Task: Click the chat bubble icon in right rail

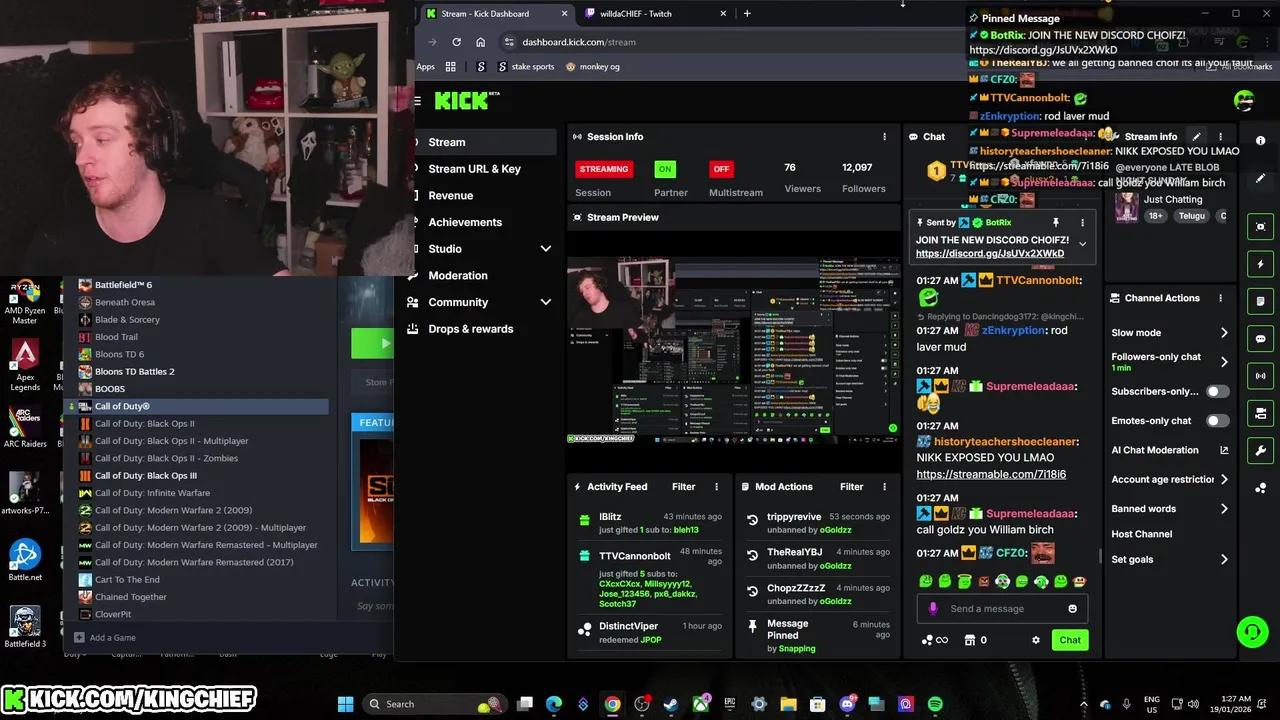Action: tap(1260, 339)
